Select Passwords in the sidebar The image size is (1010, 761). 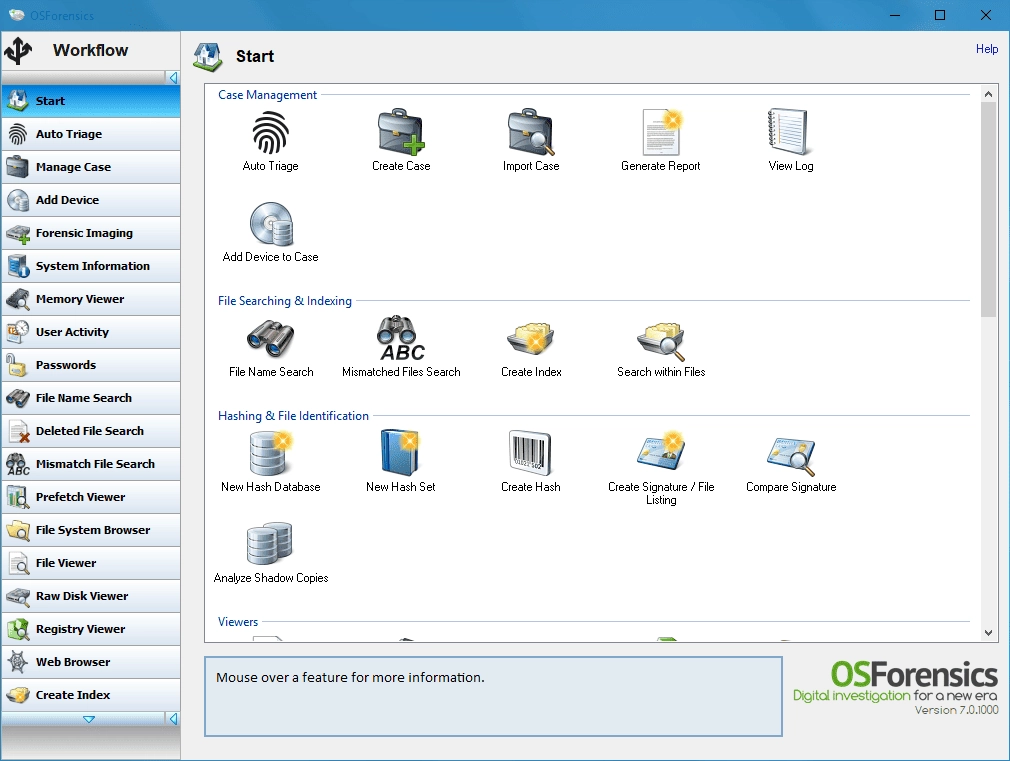[91, 365]
